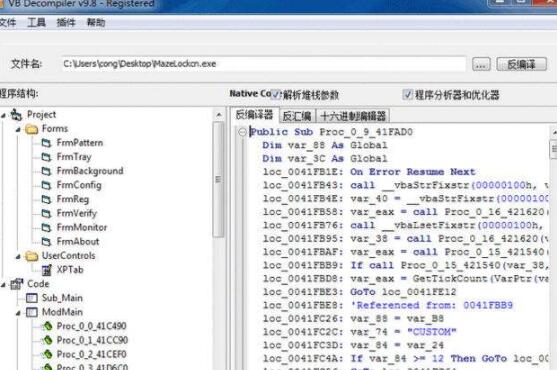557x370 pixels.
Task: Switch to the 十六进制编辑器 tab
Action: coord(353,116)
